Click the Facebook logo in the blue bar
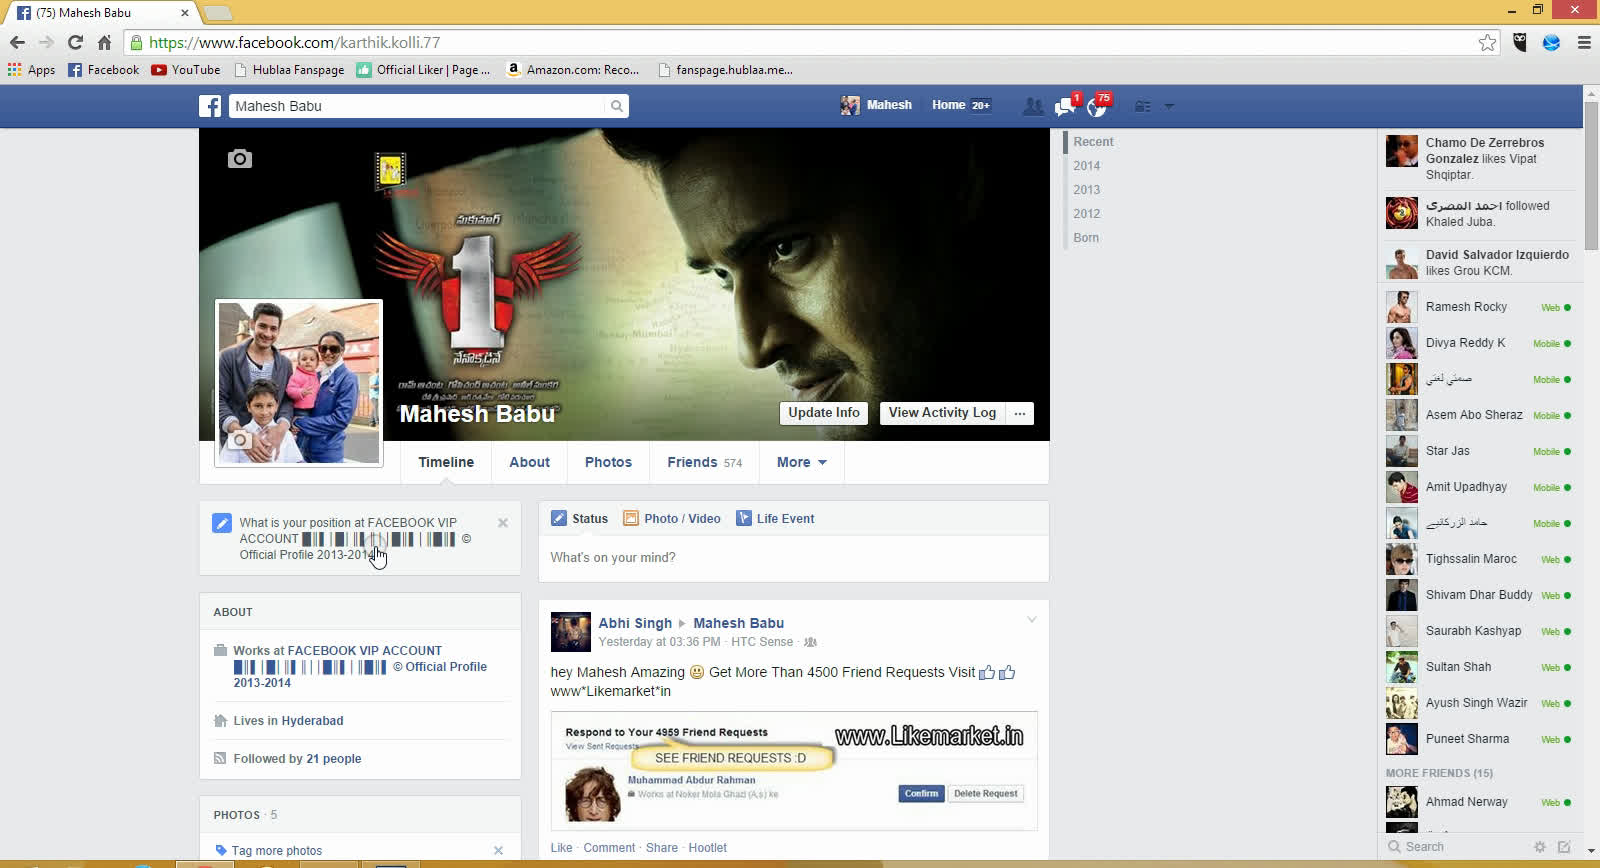1600x868 pixels. click(x=210, y=106)
